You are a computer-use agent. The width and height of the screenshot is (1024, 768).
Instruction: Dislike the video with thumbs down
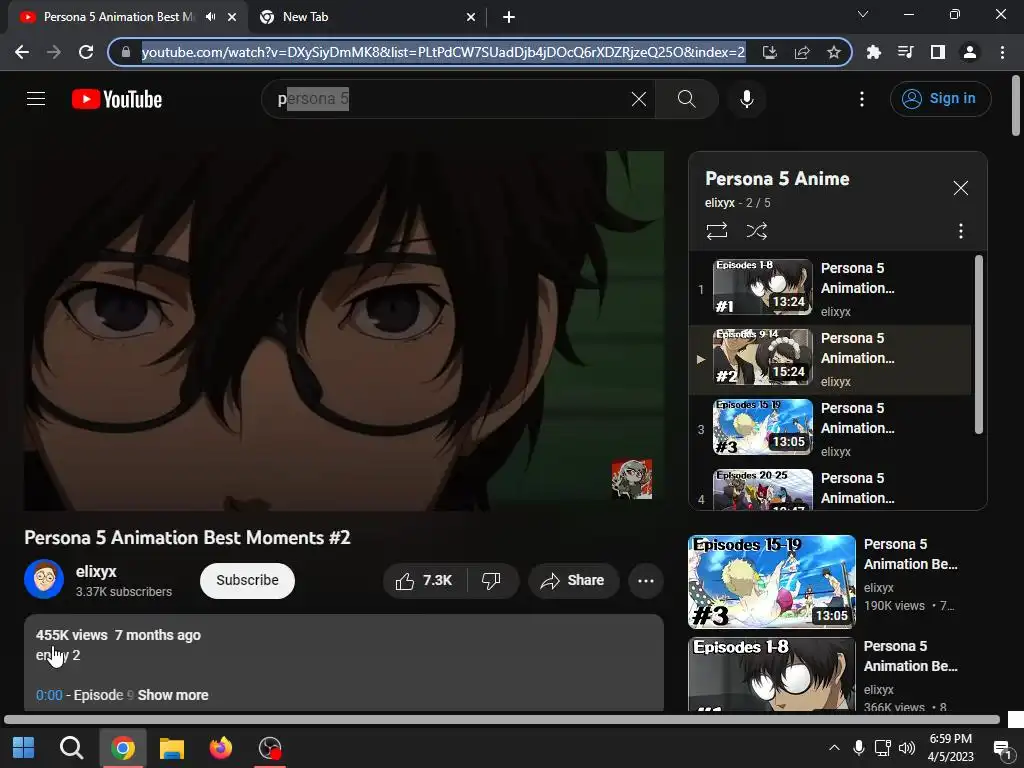click(x=492, y=581)
